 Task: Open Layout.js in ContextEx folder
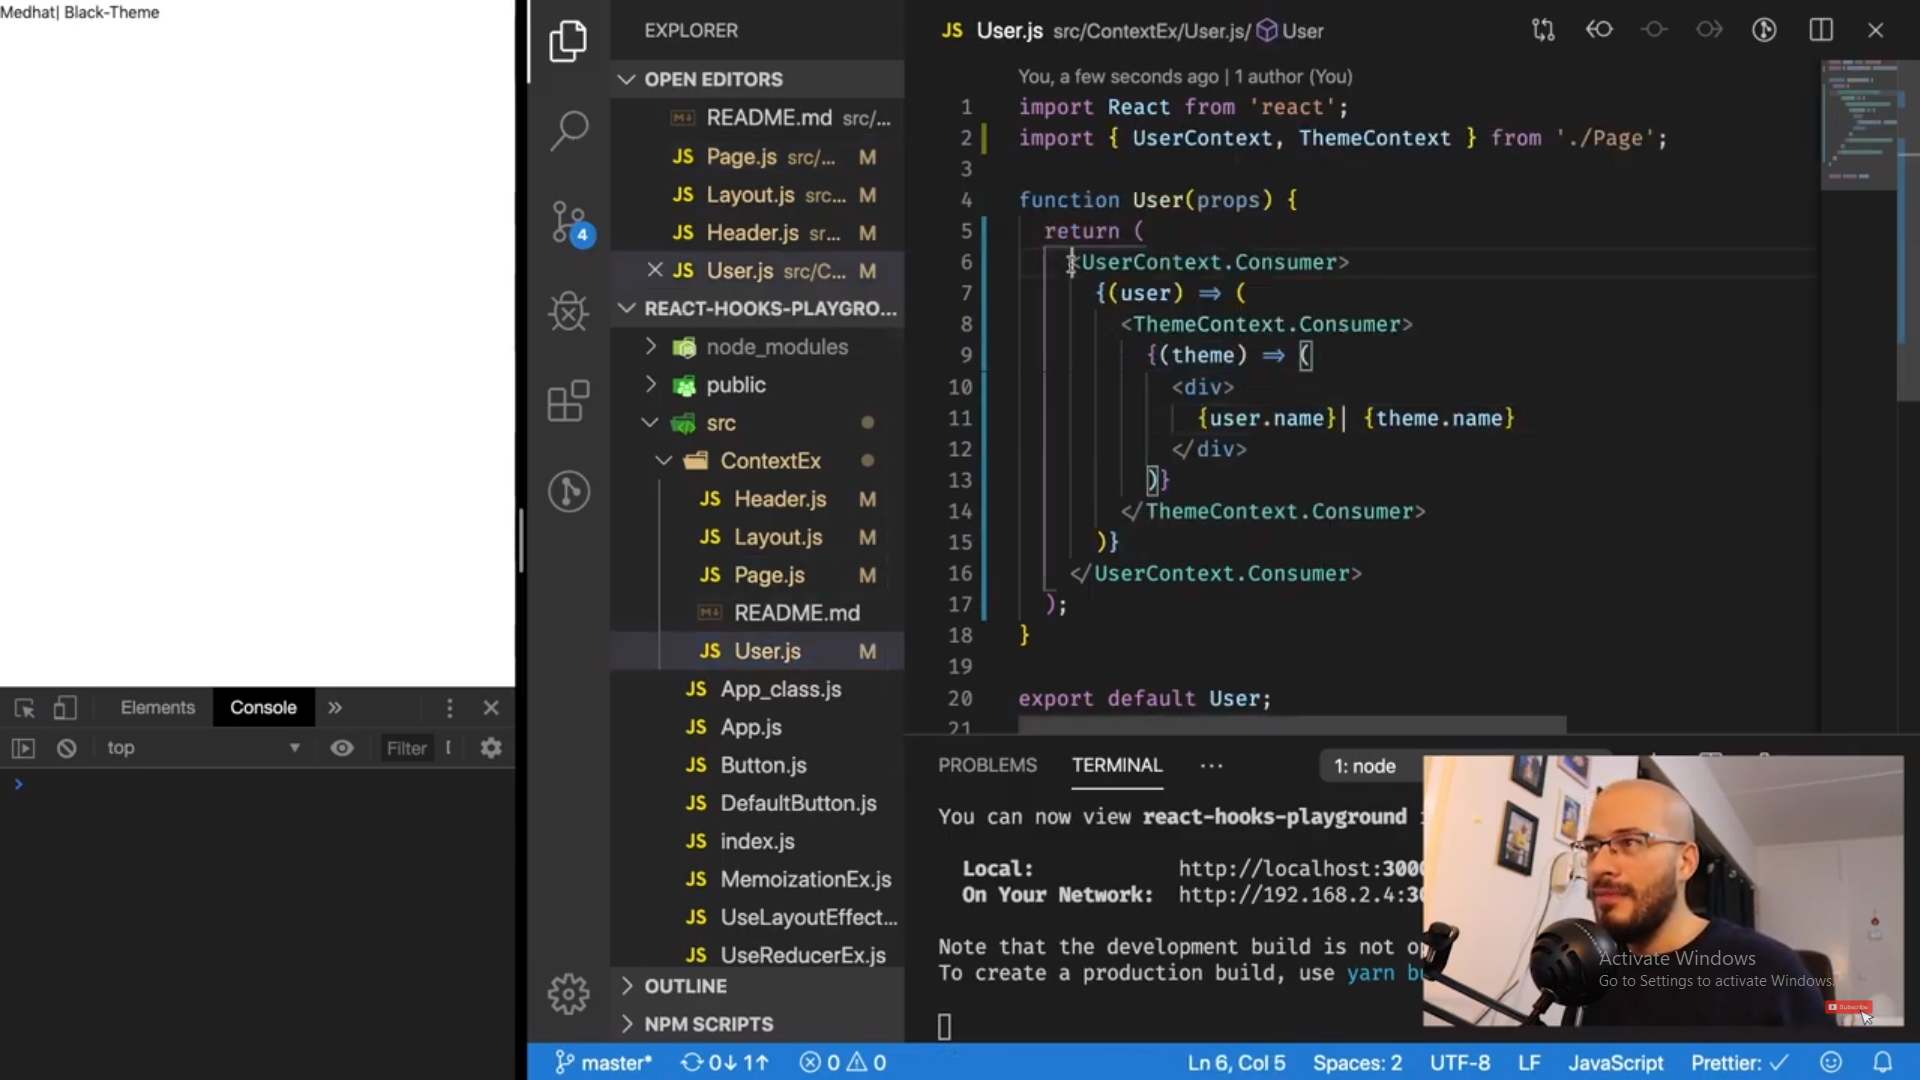pos(757,537)
